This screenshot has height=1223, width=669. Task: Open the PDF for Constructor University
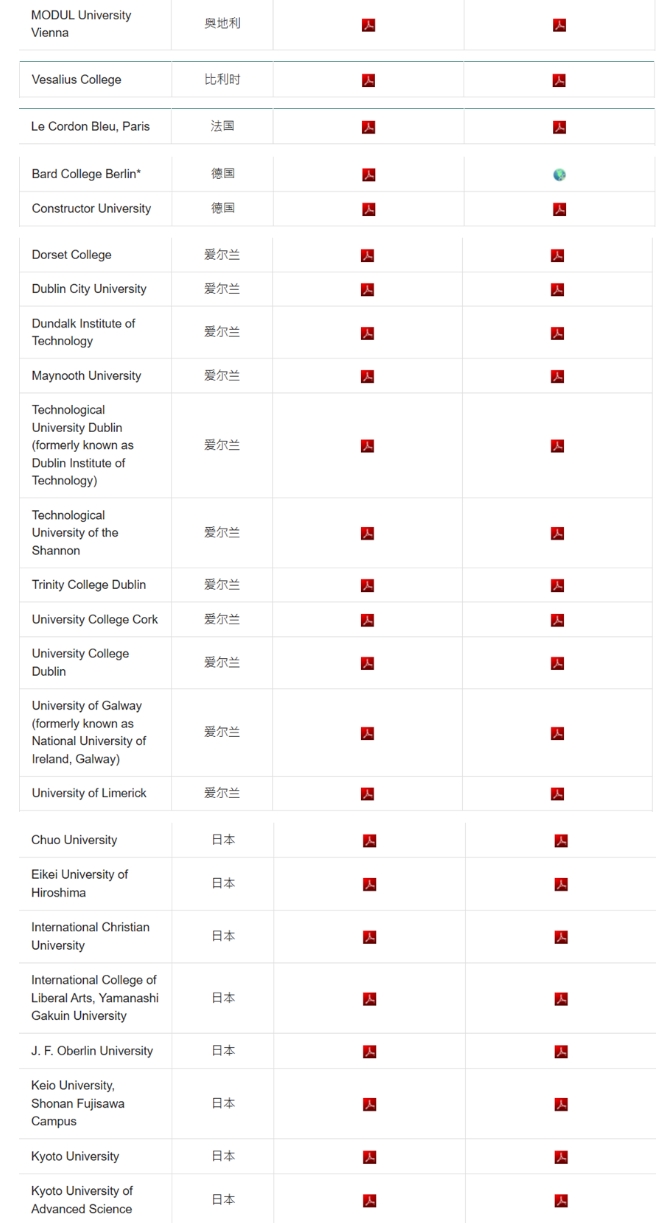pos(368,208)
